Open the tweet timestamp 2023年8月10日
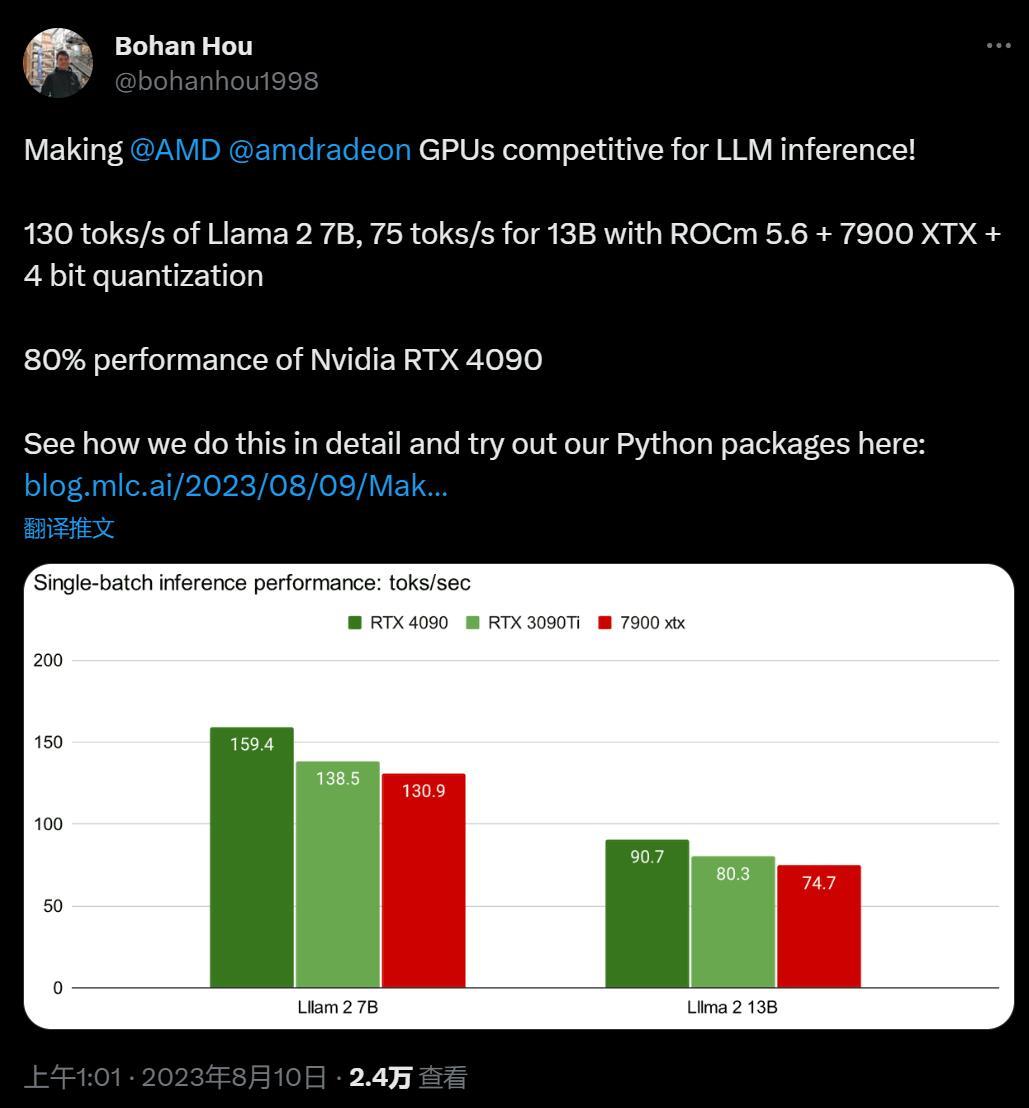 (233, 1077)
